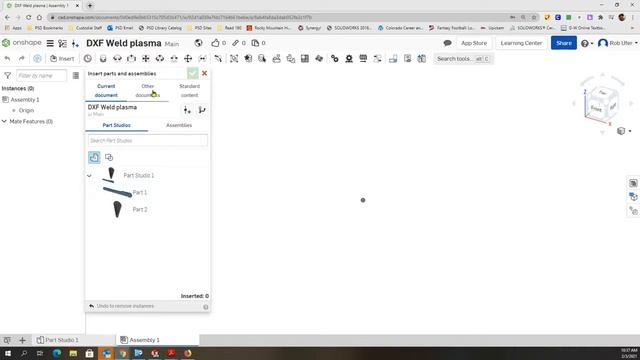Screen dimensions: 640x360
Task: Open the Learning Center
Action: (x=521, y=43)
